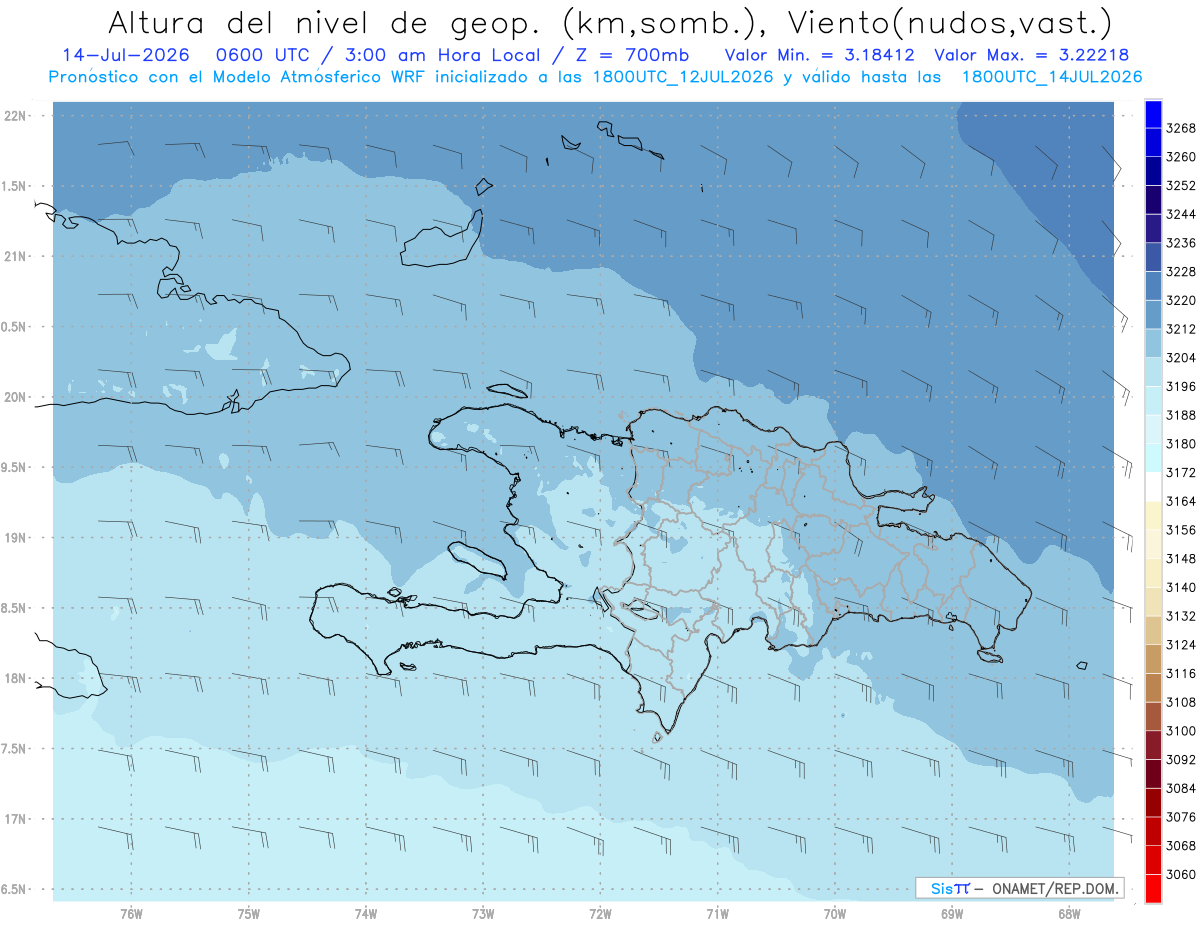Click the '17N' latitude label

tap(16, 818)
